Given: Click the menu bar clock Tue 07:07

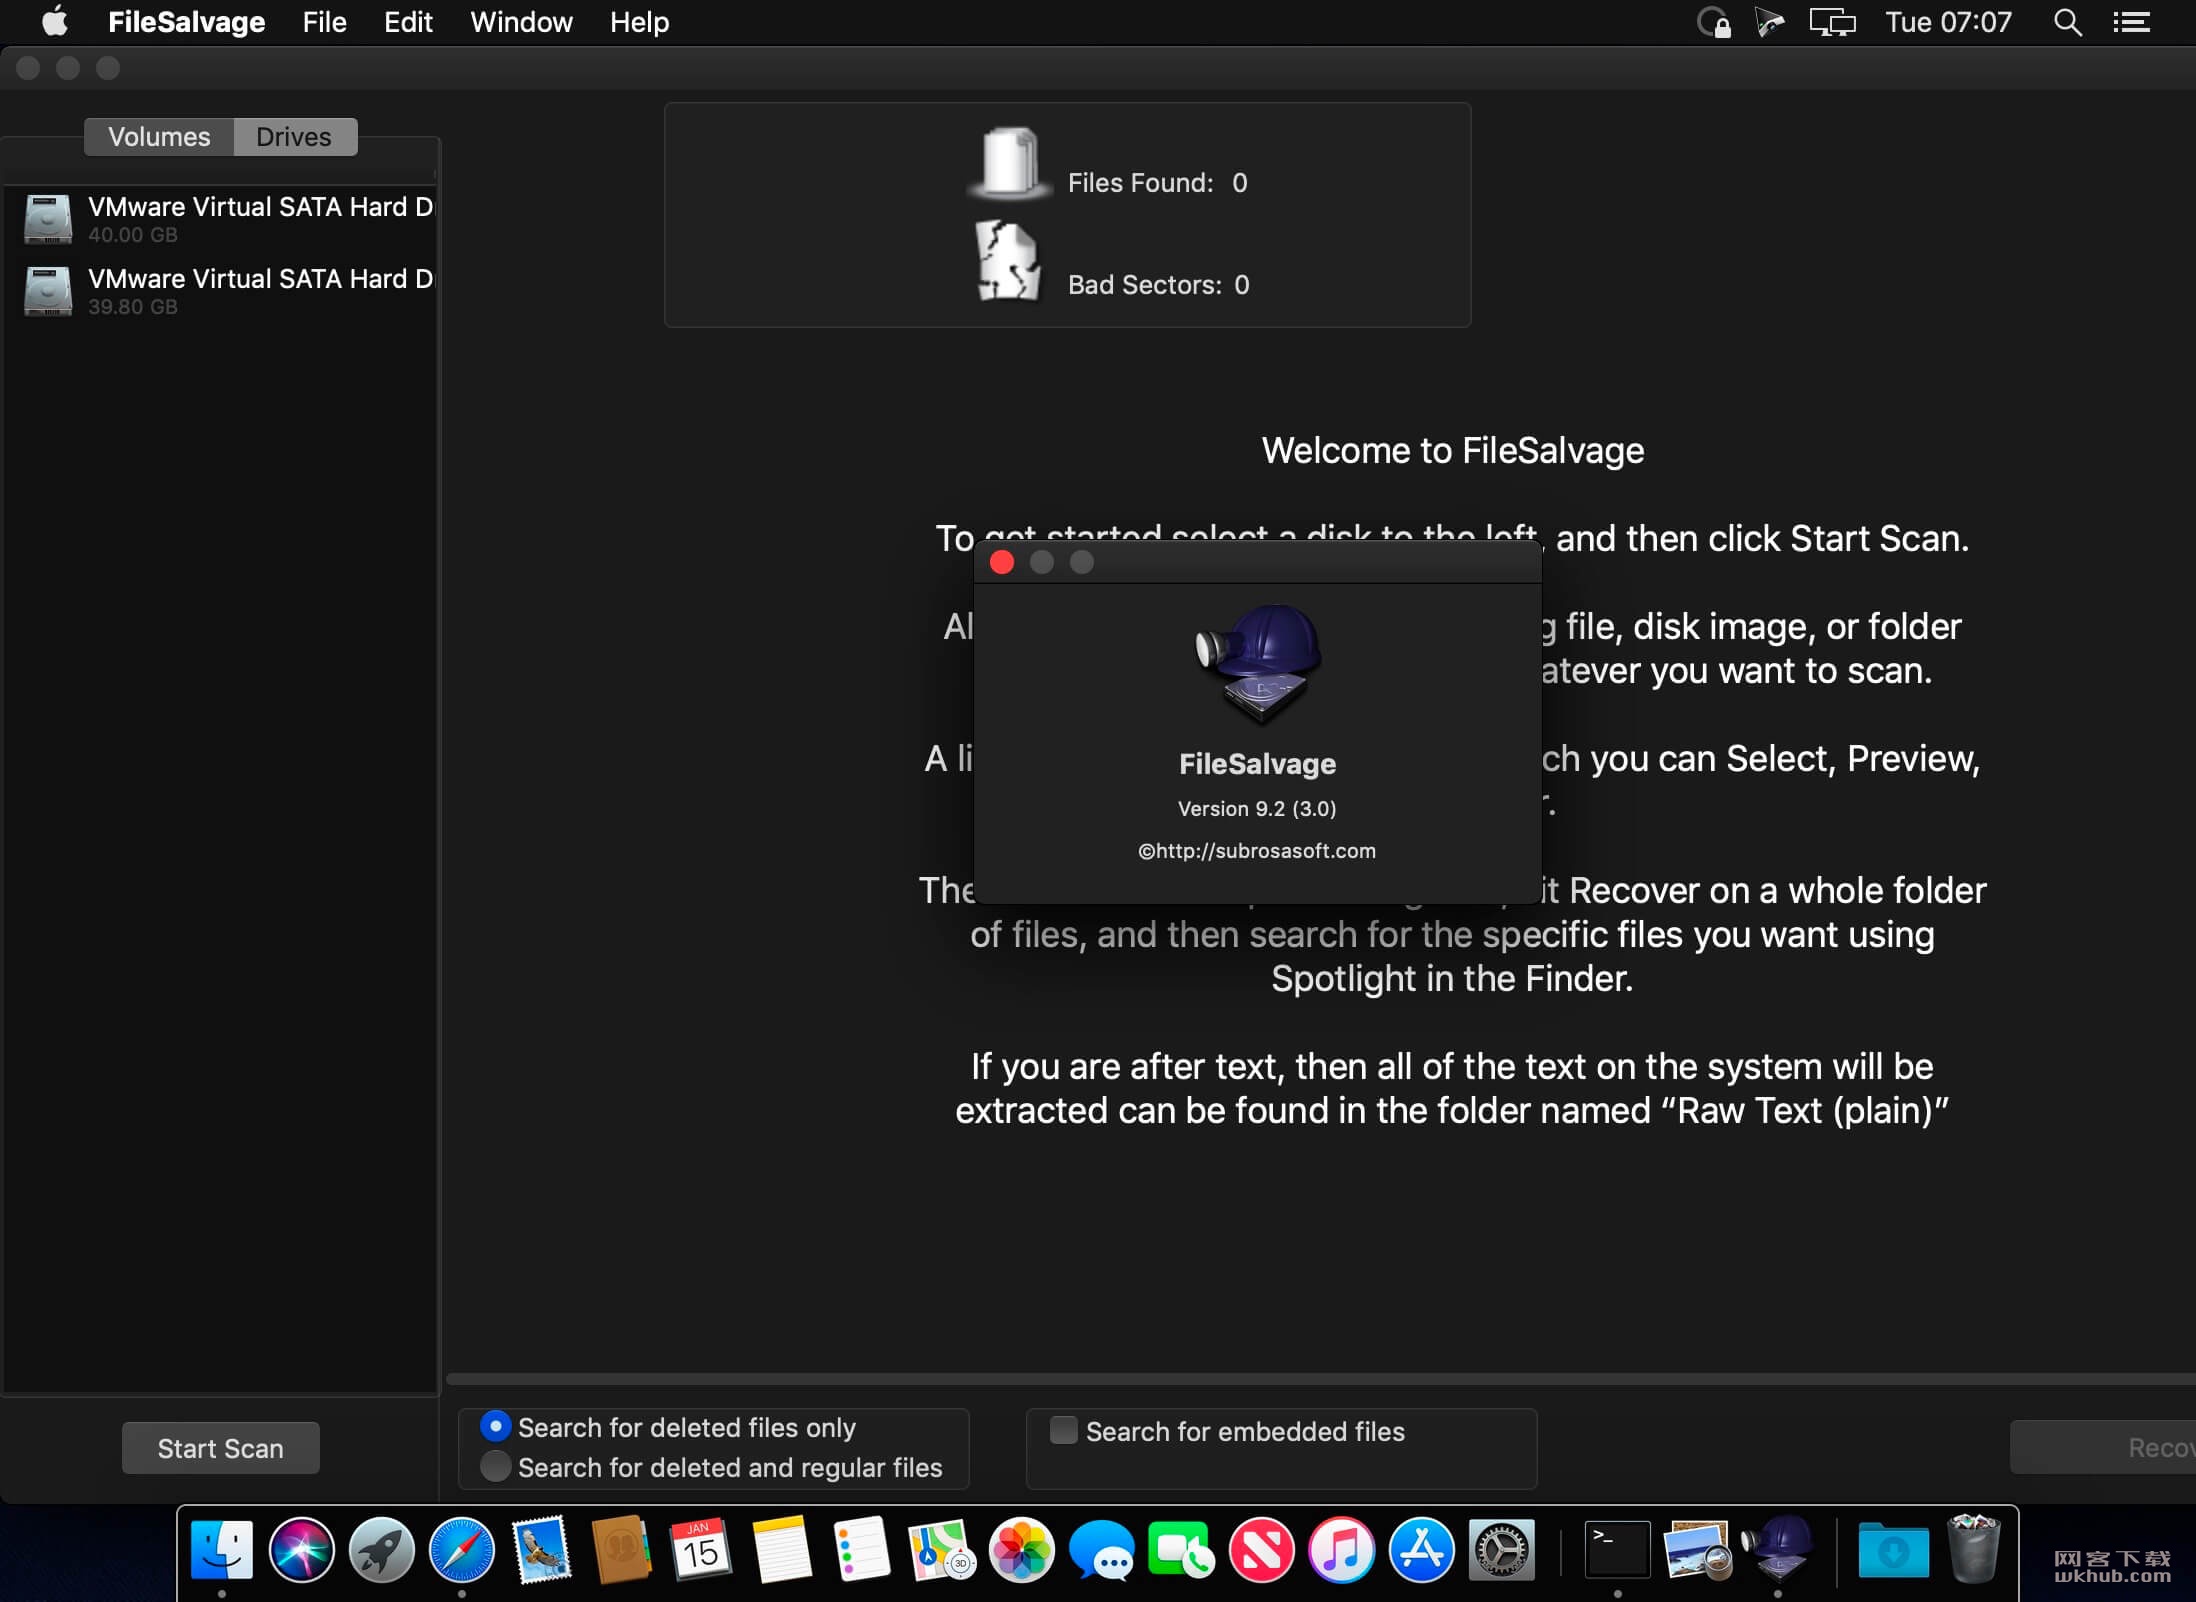Looking at the screenshot, I should (x=1948, y=22).
